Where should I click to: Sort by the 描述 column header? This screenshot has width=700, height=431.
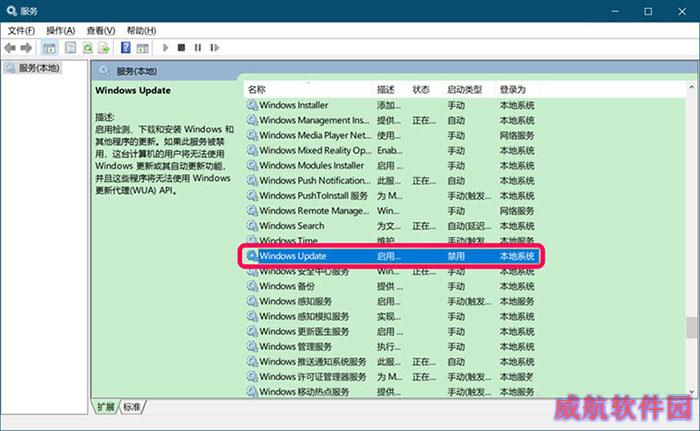click(x=391, y=89)
